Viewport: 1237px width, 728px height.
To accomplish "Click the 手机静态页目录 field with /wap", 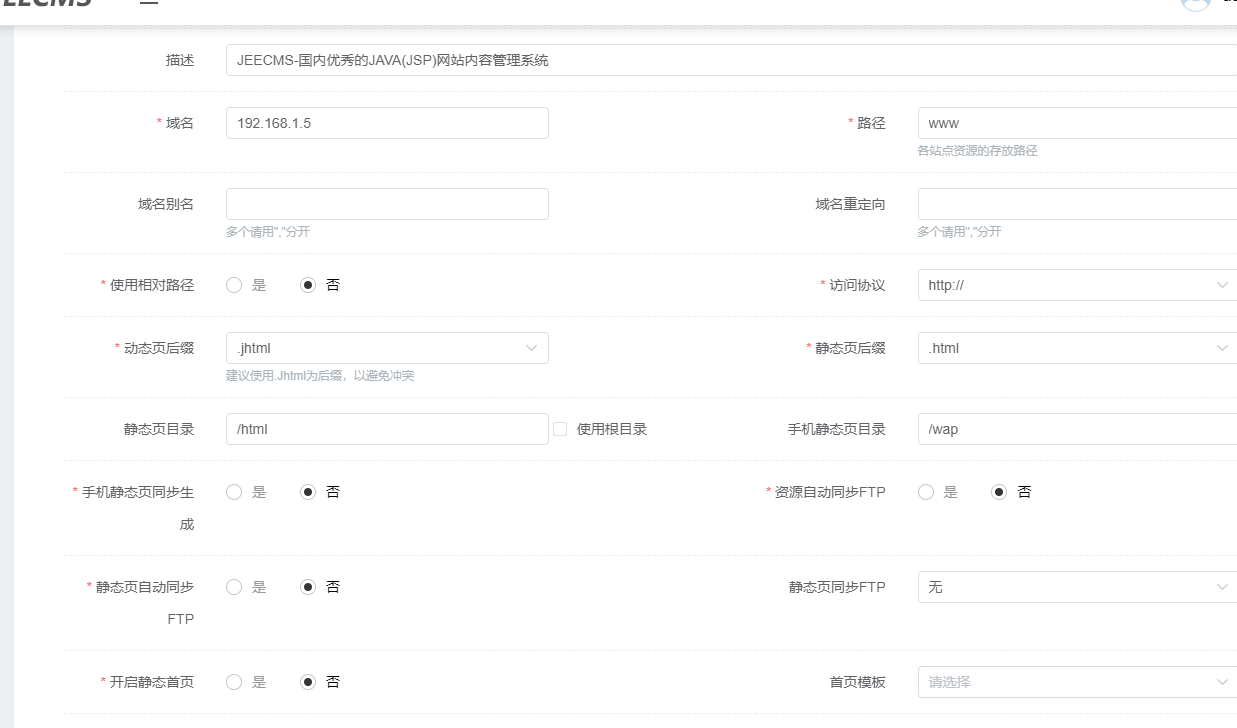I will pyautogui.click(x=1077, y=429).
